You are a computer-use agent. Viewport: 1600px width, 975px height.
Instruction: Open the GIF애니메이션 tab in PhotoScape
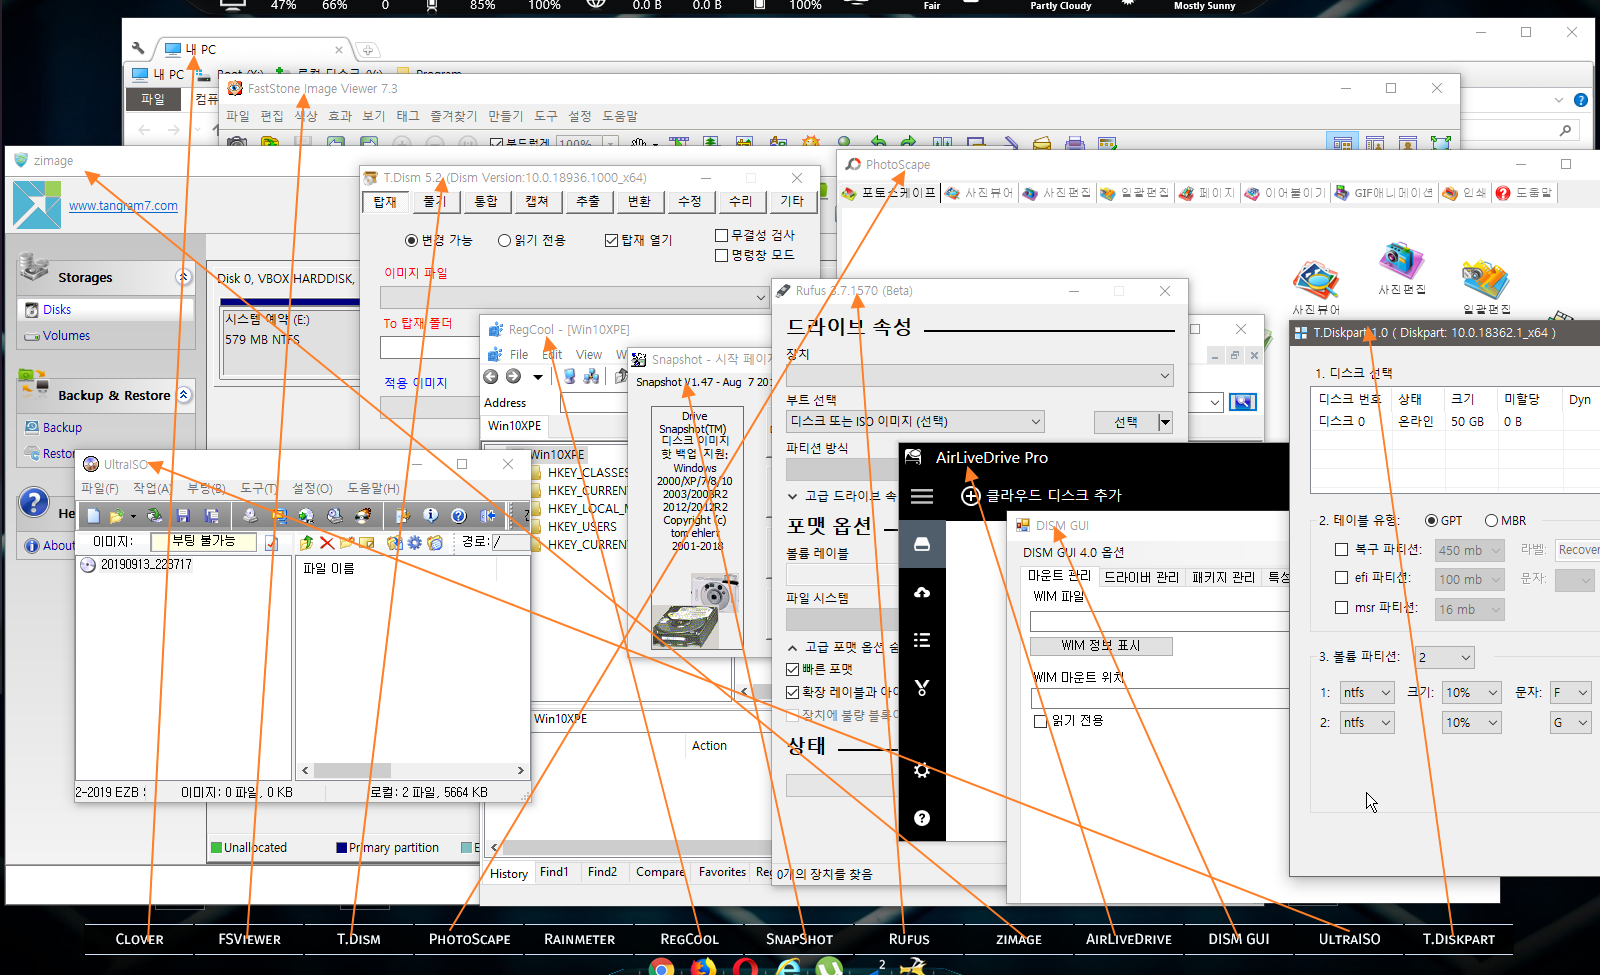(1385, 192)
